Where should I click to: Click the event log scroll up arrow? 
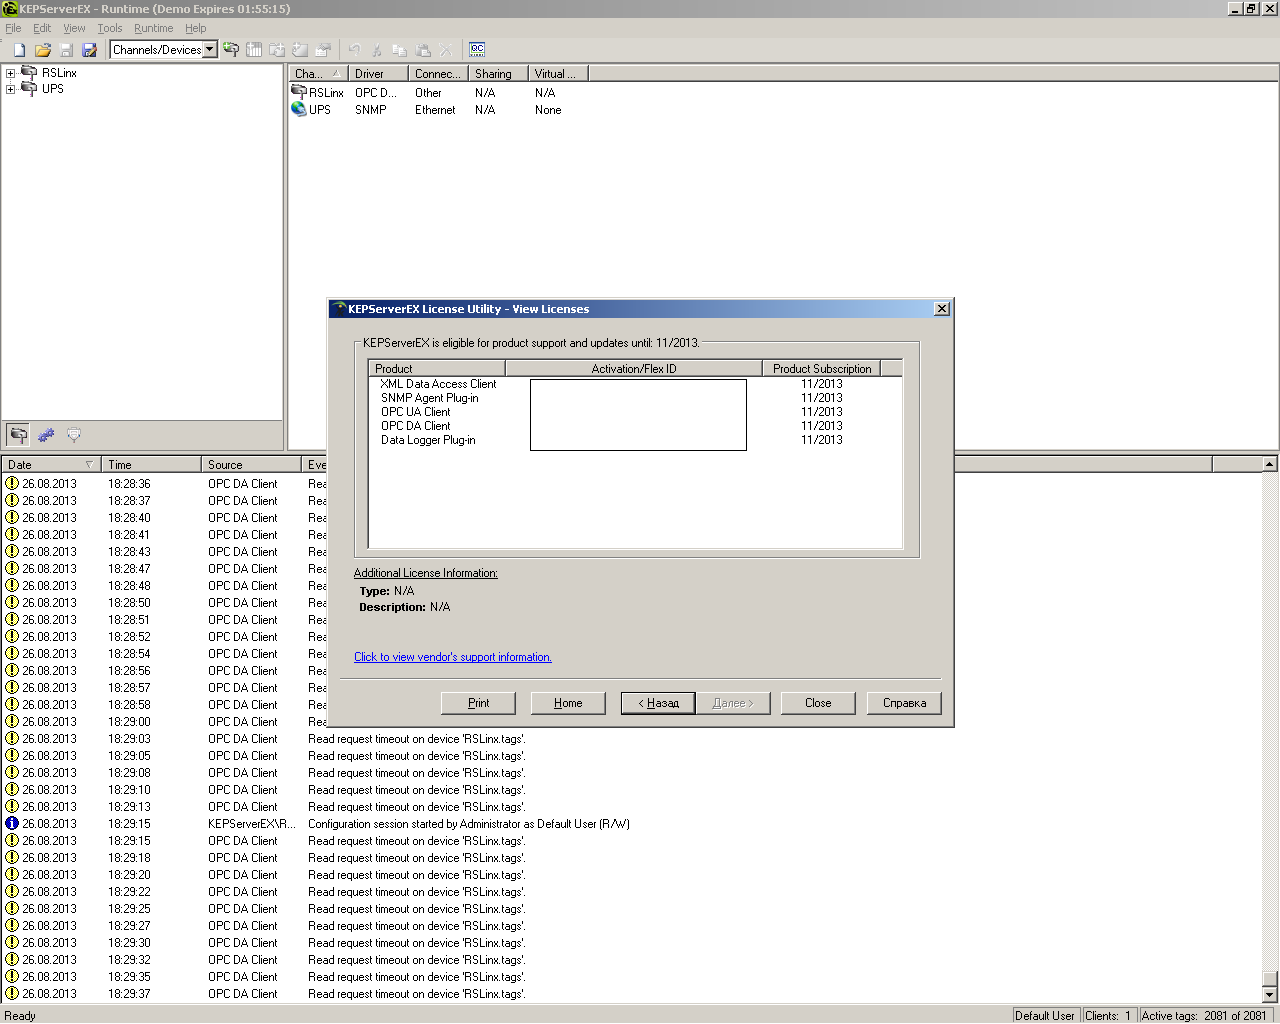point(1269,464)
